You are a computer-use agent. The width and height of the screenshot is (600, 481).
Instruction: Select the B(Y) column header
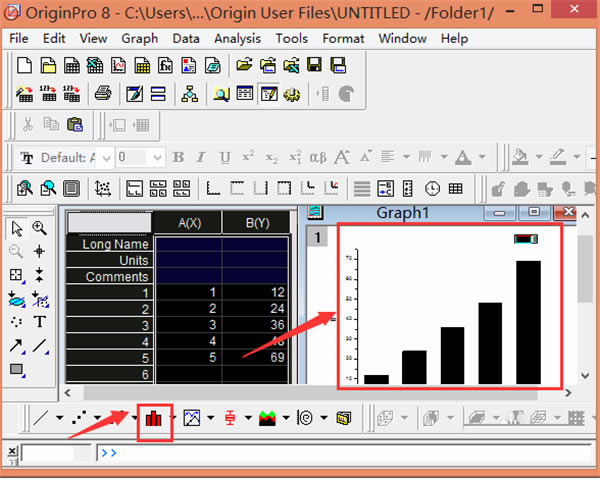tap(257, 223)
